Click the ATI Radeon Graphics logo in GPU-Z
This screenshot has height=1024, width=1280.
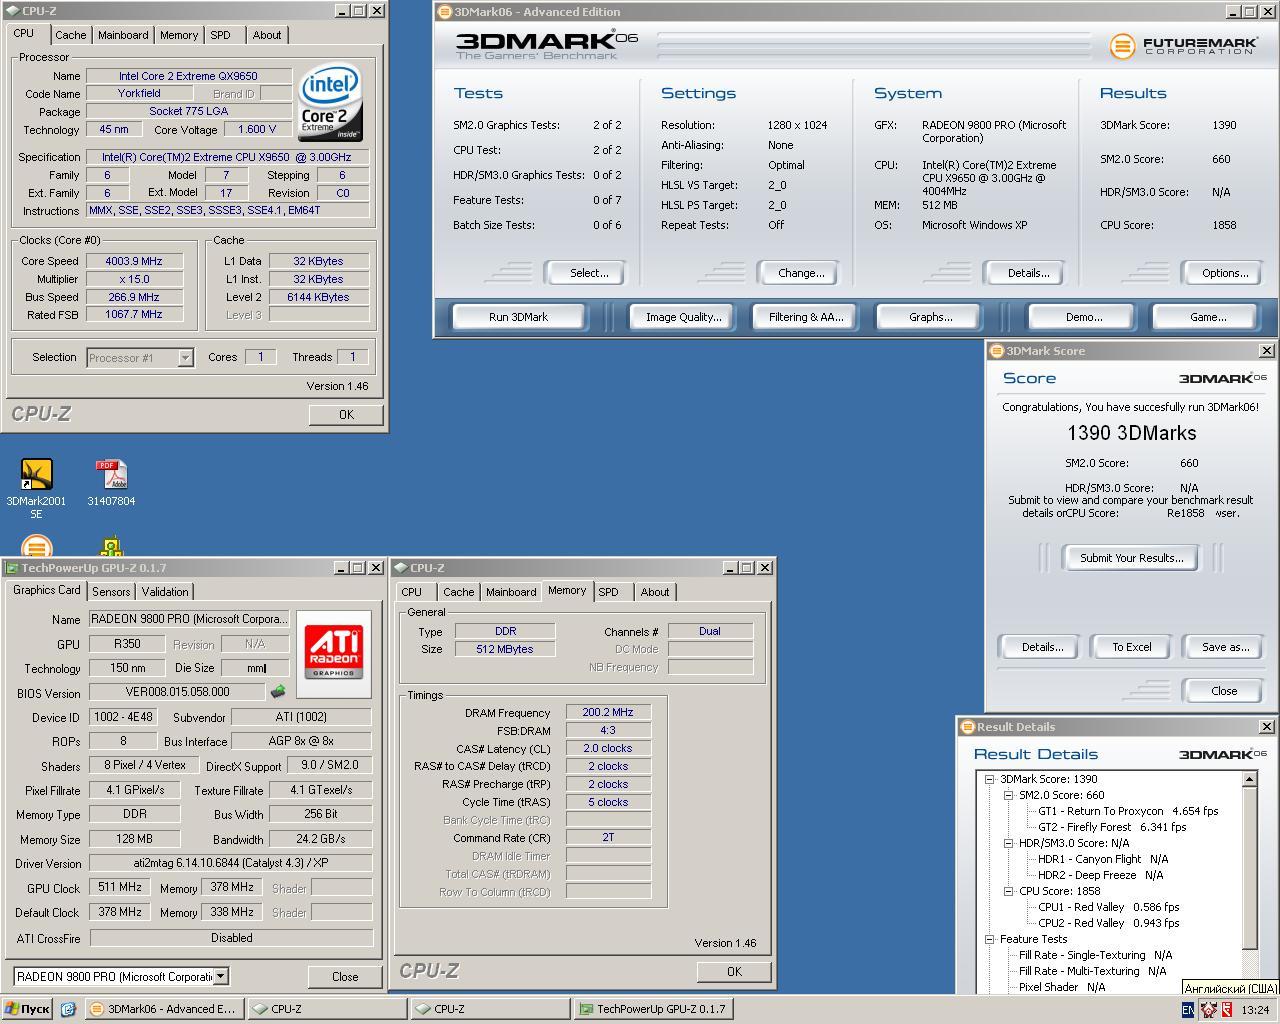[334, 652]
